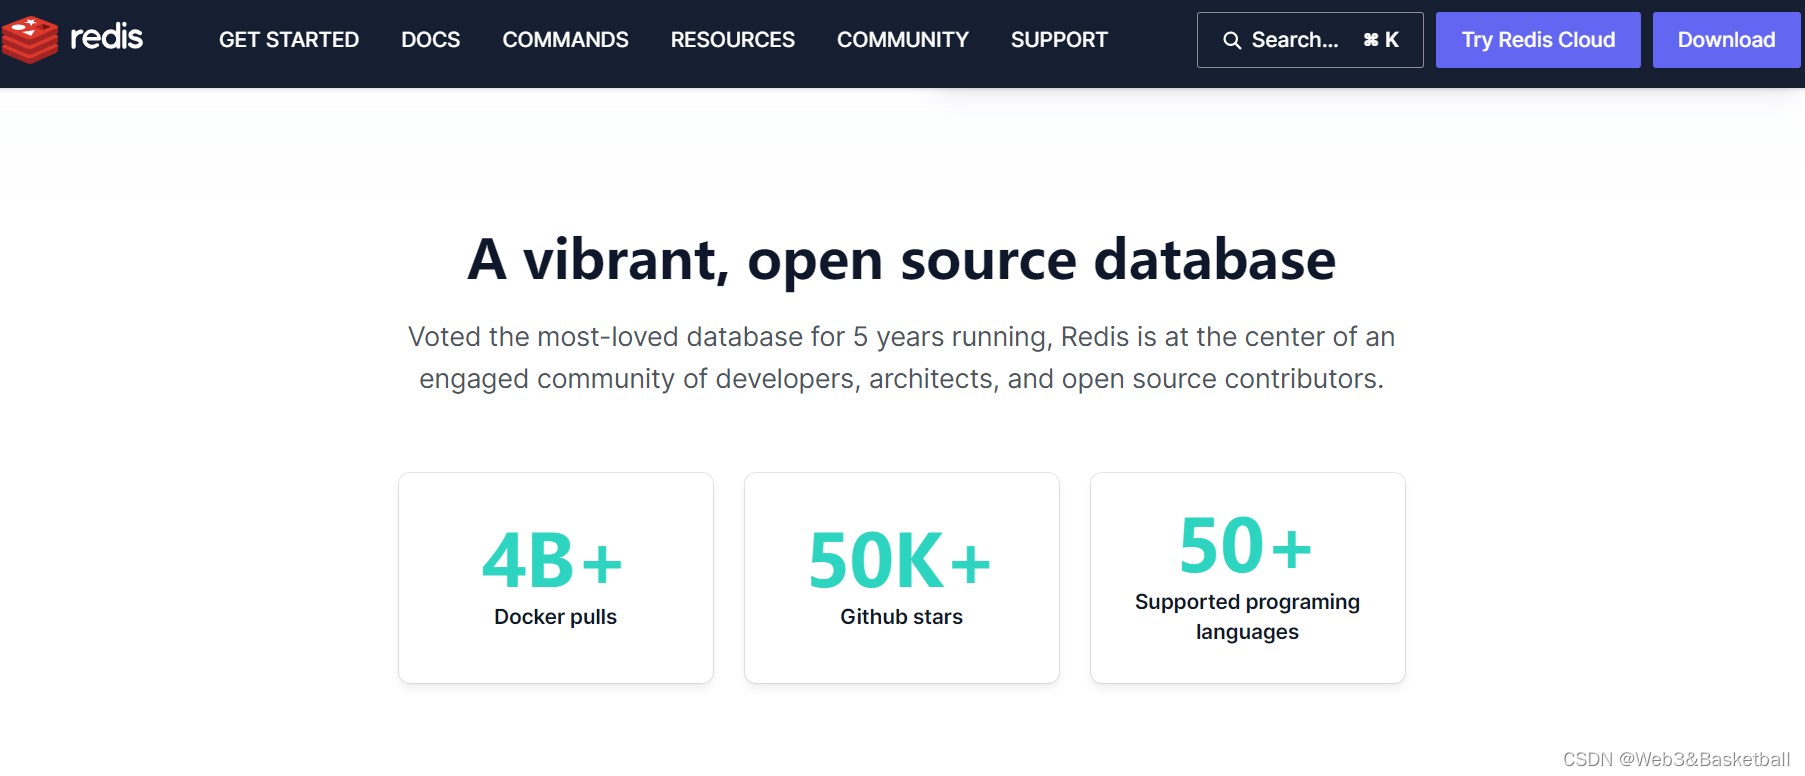
Task: Go to the COMMANDS page
Action: pyautogui.click(x=566, y=40)
